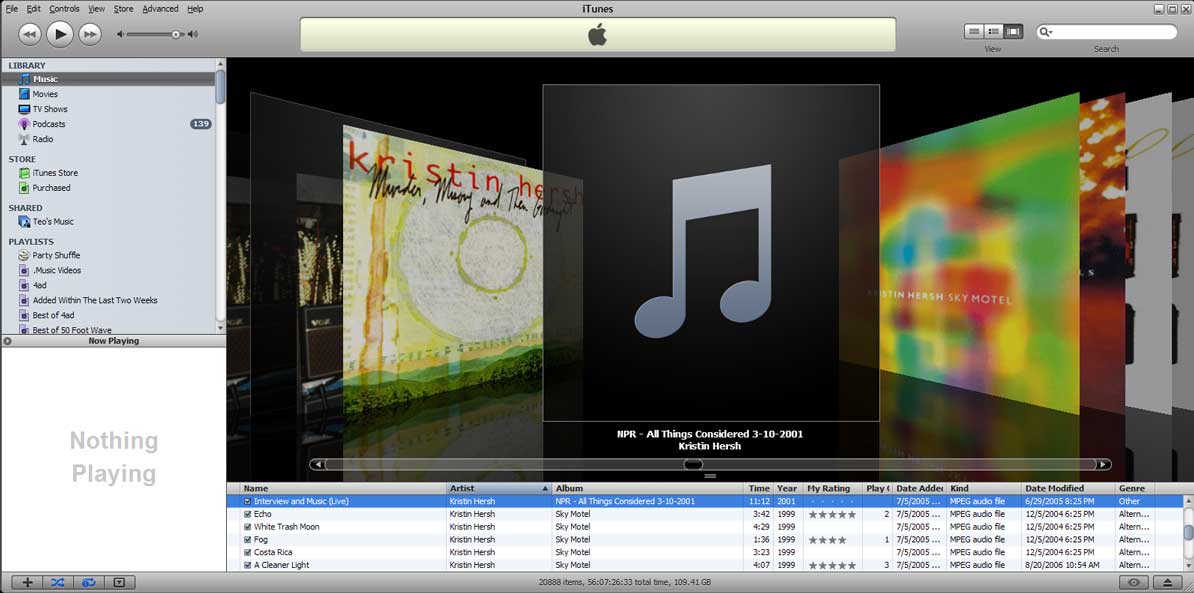This screenshot has height=593, width=1194.
Task: Click the Cover Flow right scroll arrow
Action: (1103, 464)
